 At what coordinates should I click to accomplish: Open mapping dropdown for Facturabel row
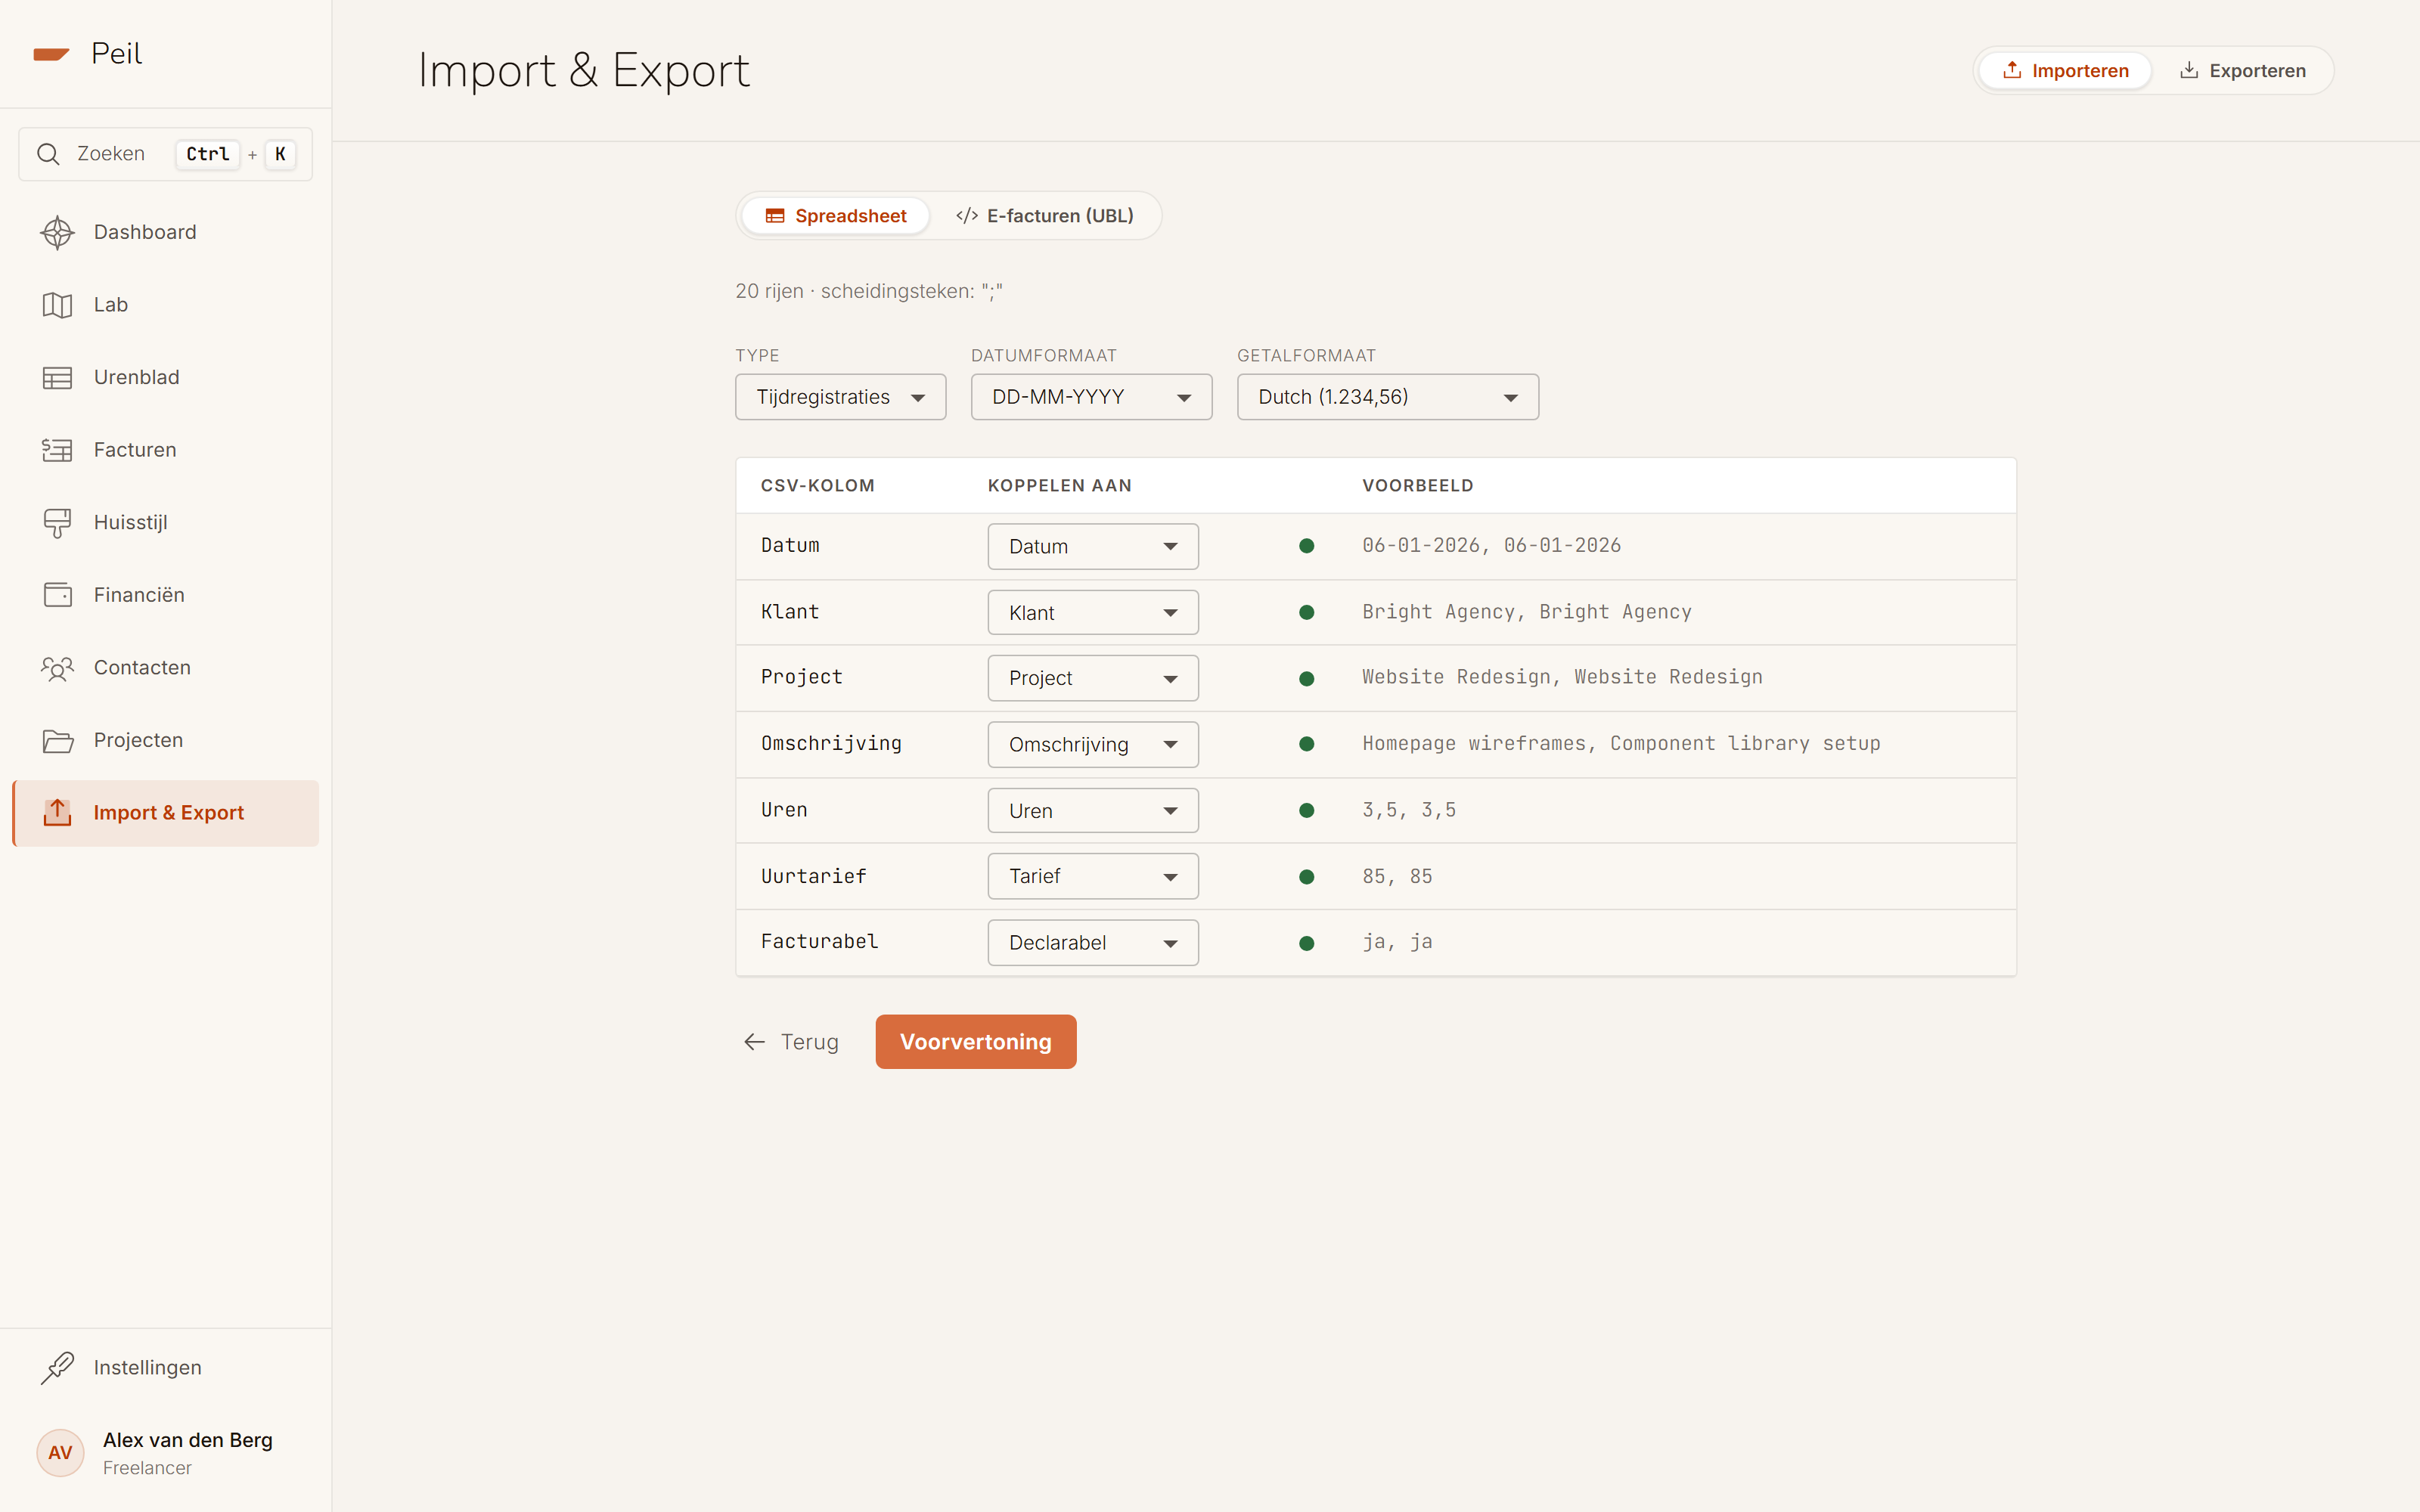point(1093,943)
